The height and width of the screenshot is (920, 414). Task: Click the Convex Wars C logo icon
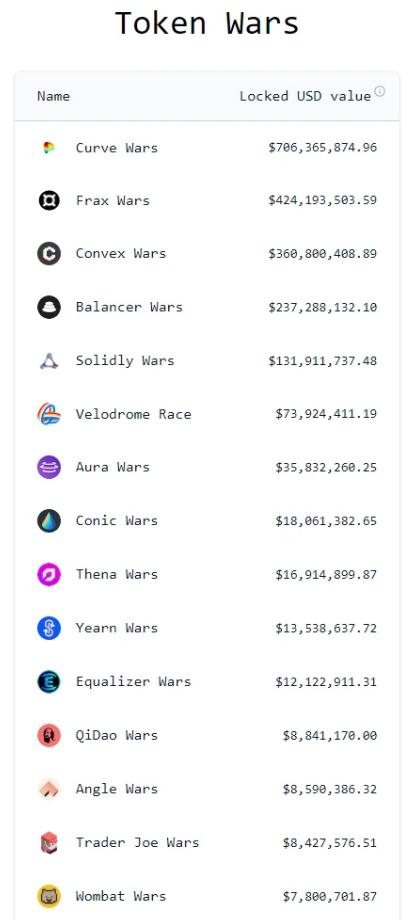49,254
